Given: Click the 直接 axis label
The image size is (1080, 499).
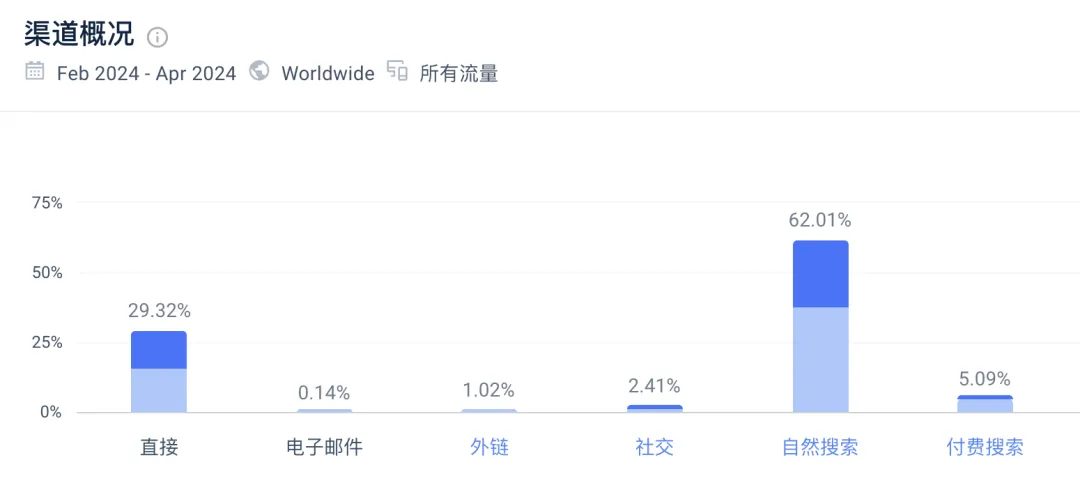Looking at the screenshot, I should coord(159,447).
